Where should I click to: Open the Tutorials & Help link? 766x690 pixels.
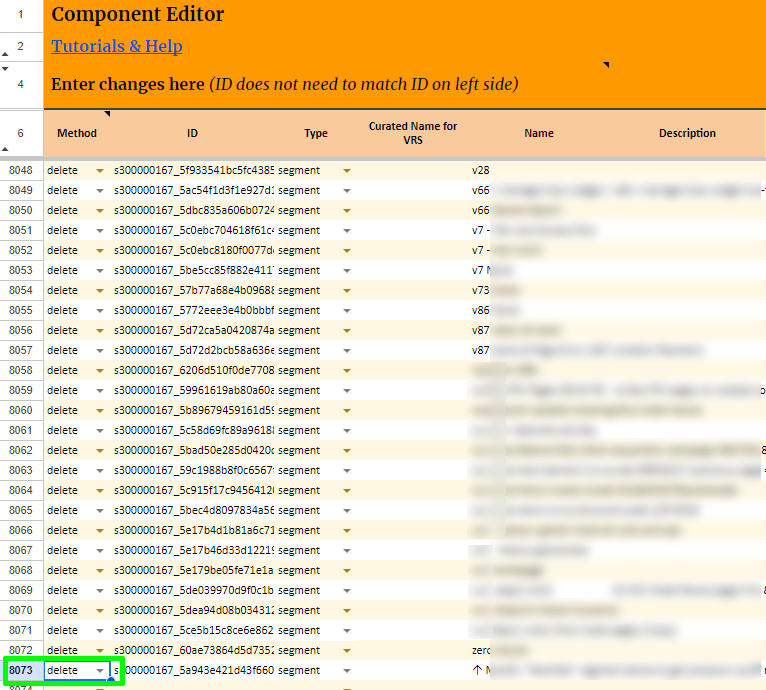pyautogui.click(x=117, y=46)
